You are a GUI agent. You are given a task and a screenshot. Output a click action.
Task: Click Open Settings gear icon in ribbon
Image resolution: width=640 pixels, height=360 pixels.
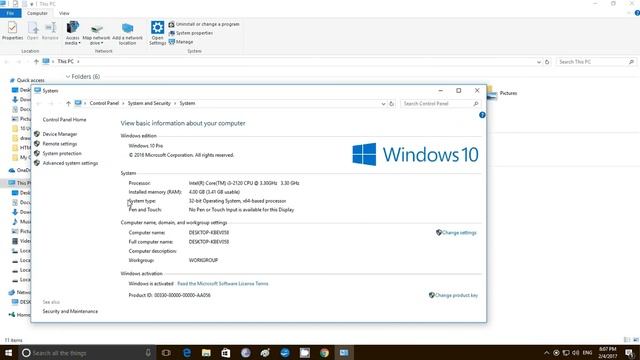pyautogui.click(x=157, y=33)
